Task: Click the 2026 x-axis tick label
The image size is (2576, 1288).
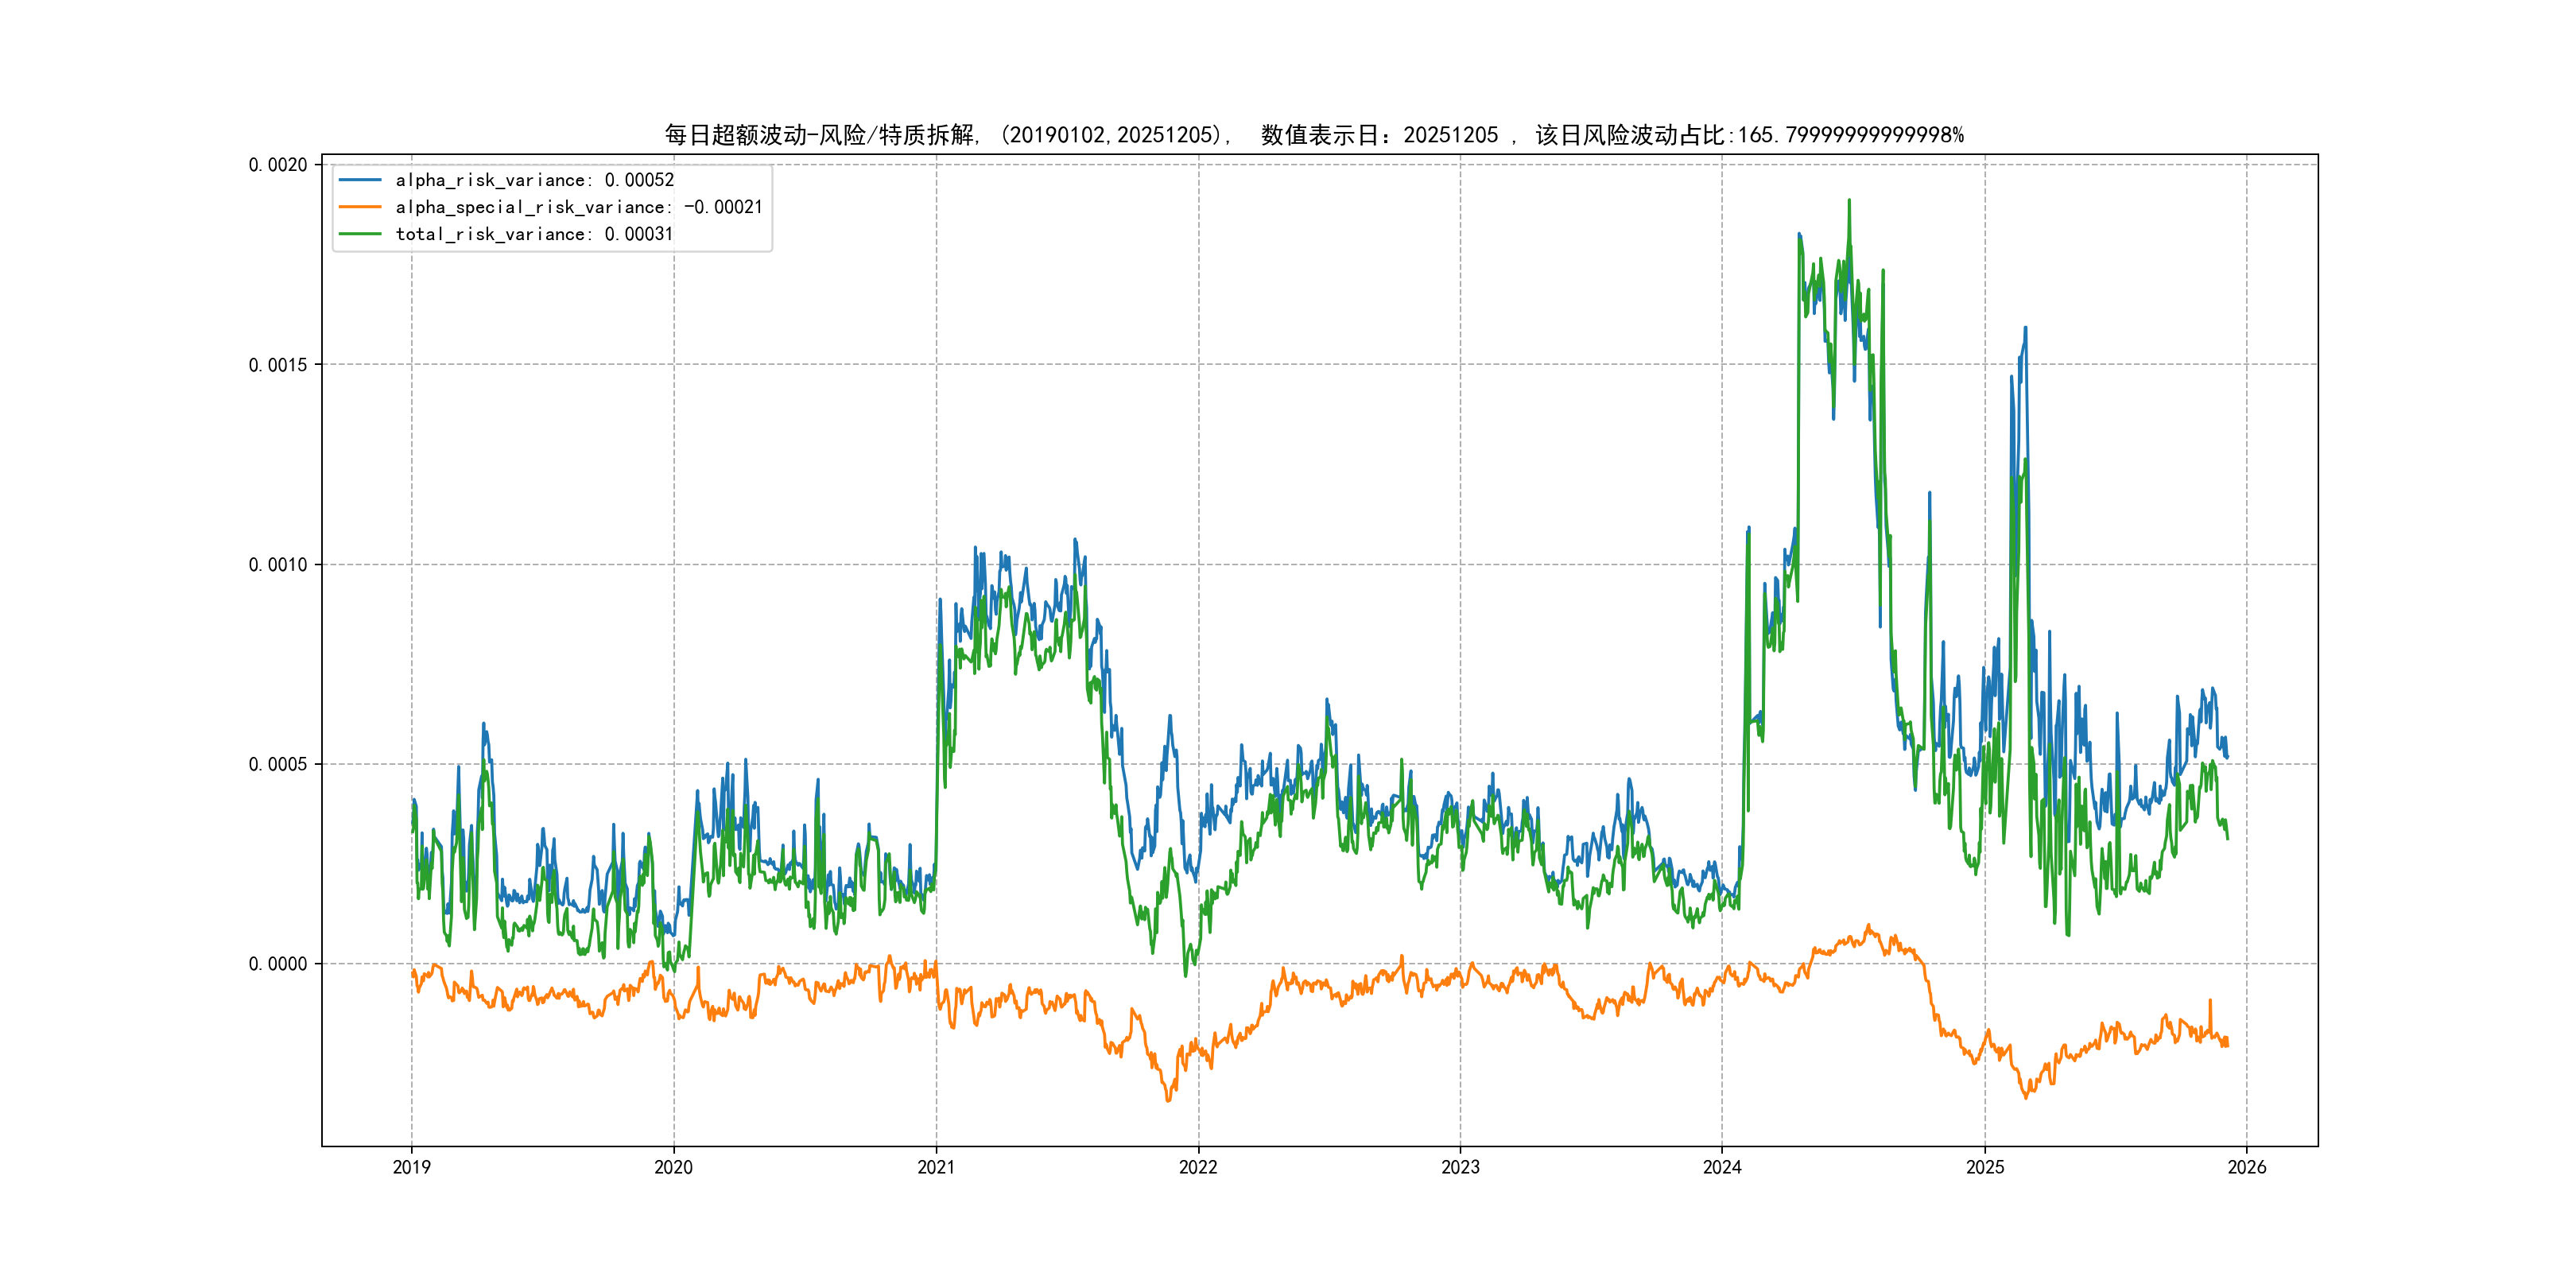Action: (2247, 1167)
